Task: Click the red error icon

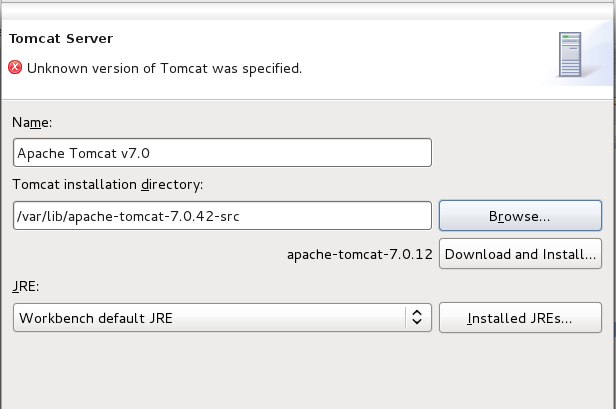Action: pyautogui.click(x=15, y=68)
